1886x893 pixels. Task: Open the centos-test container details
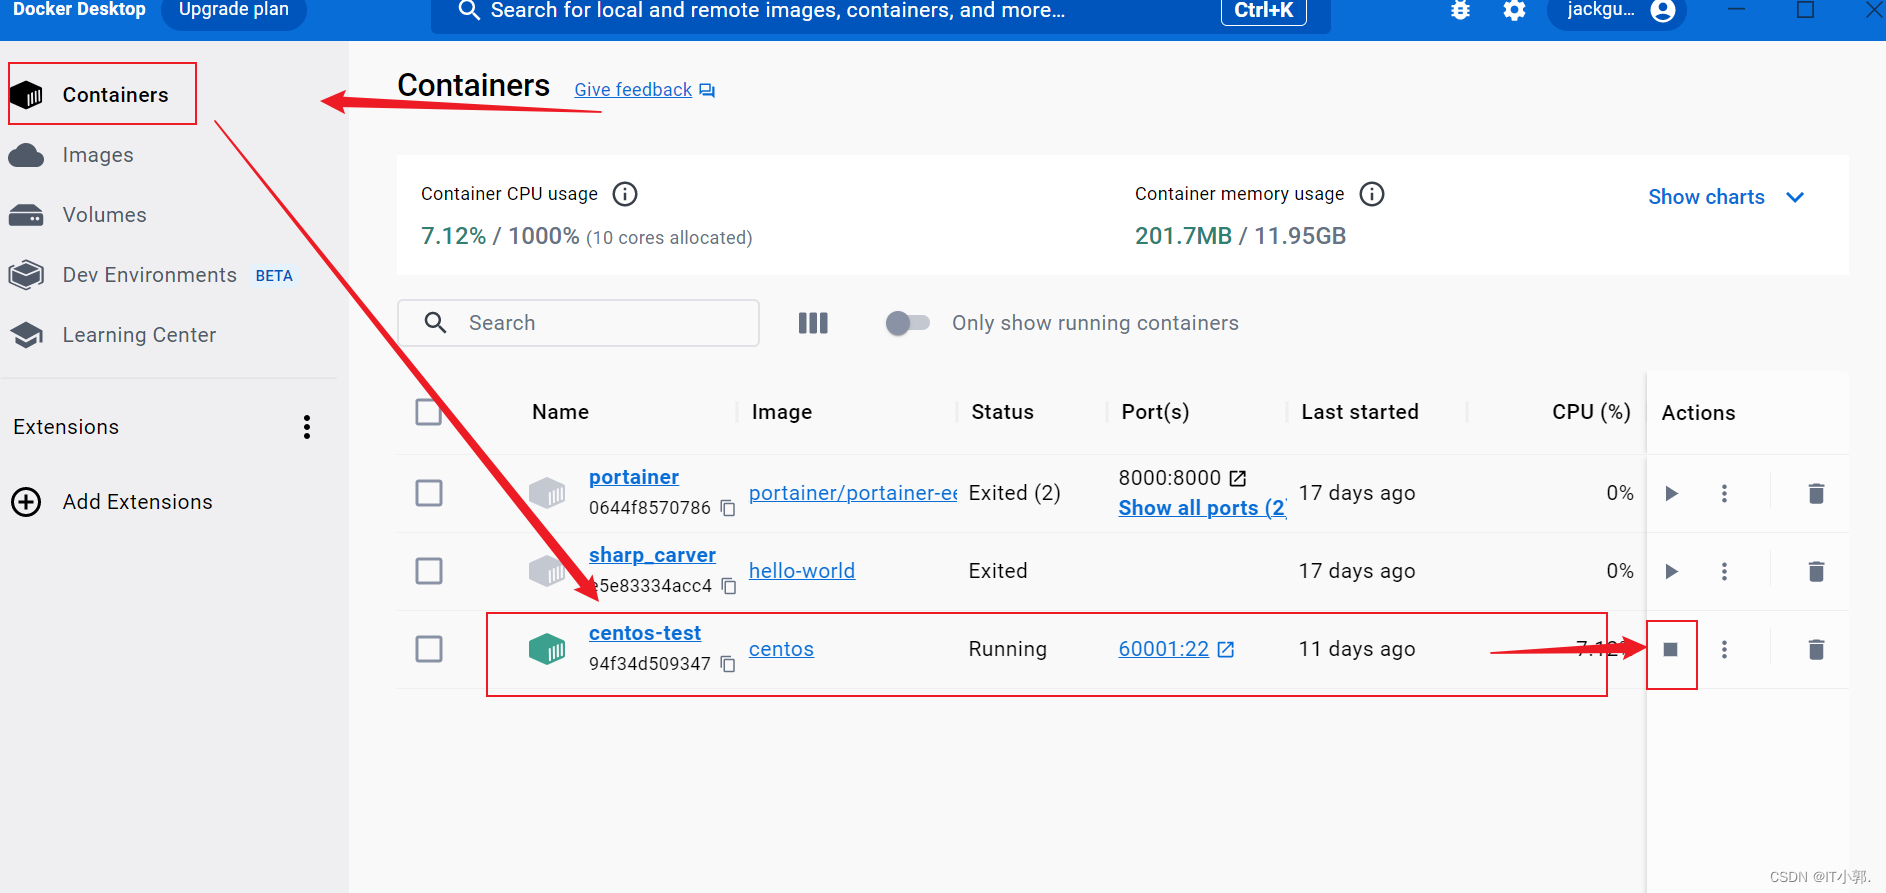pyautogui.click(x=645, y=633)
